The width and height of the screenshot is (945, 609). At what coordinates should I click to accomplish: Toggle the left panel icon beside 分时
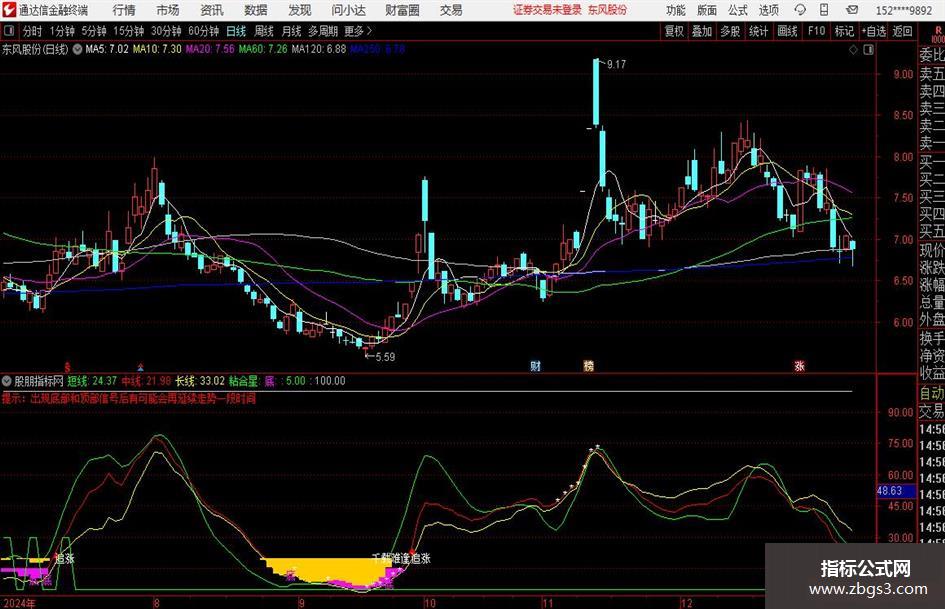(x=9, y=31)
